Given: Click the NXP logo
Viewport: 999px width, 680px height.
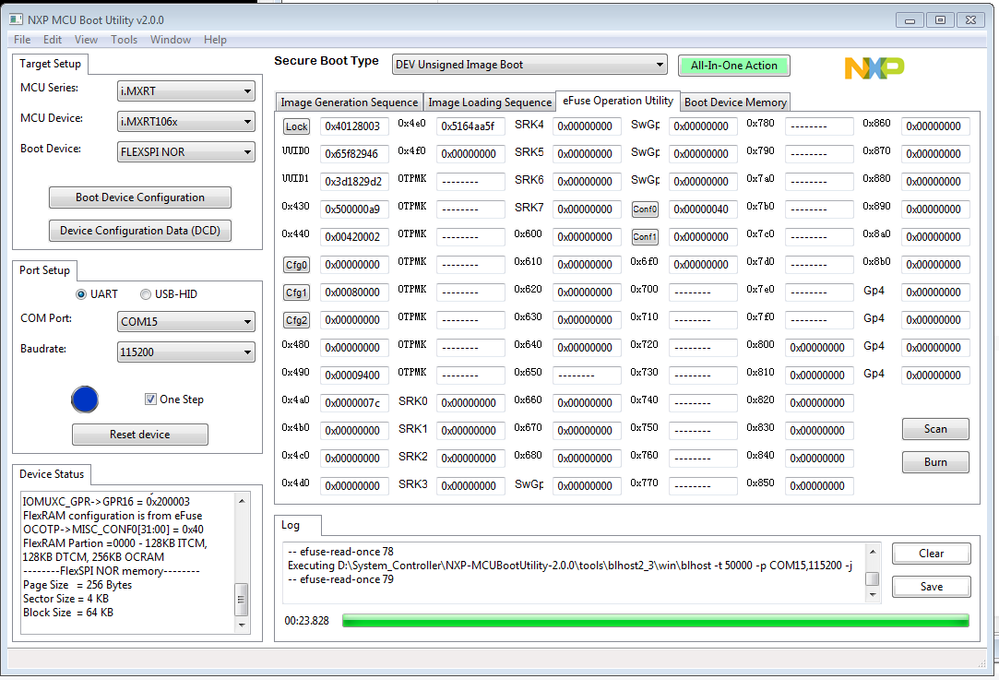Looking at the screenshot, I should click(874, 68).
